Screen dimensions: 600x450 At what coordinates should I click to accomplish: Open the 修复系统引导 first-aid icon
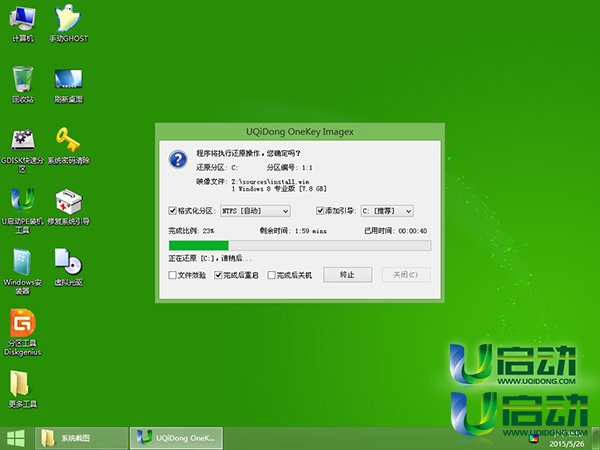(x=68, y=207)
